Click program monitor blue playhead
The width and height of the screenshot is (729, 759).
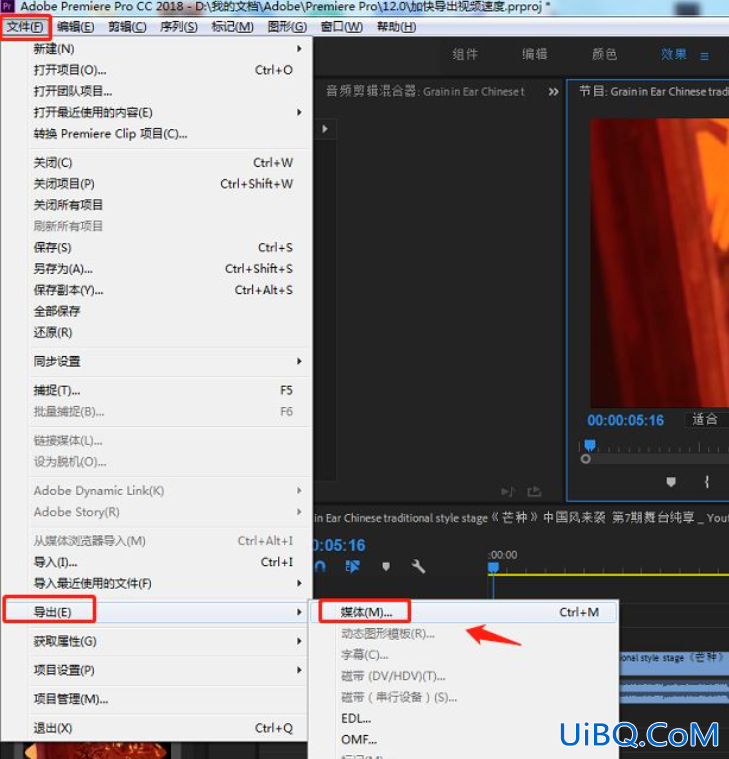click(x=590, y=445)
